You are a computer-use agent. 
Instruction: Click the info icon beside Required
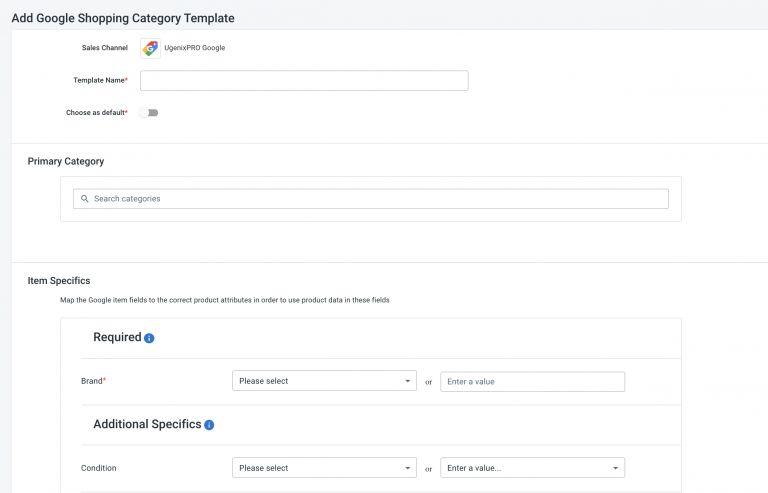[149, 338]
